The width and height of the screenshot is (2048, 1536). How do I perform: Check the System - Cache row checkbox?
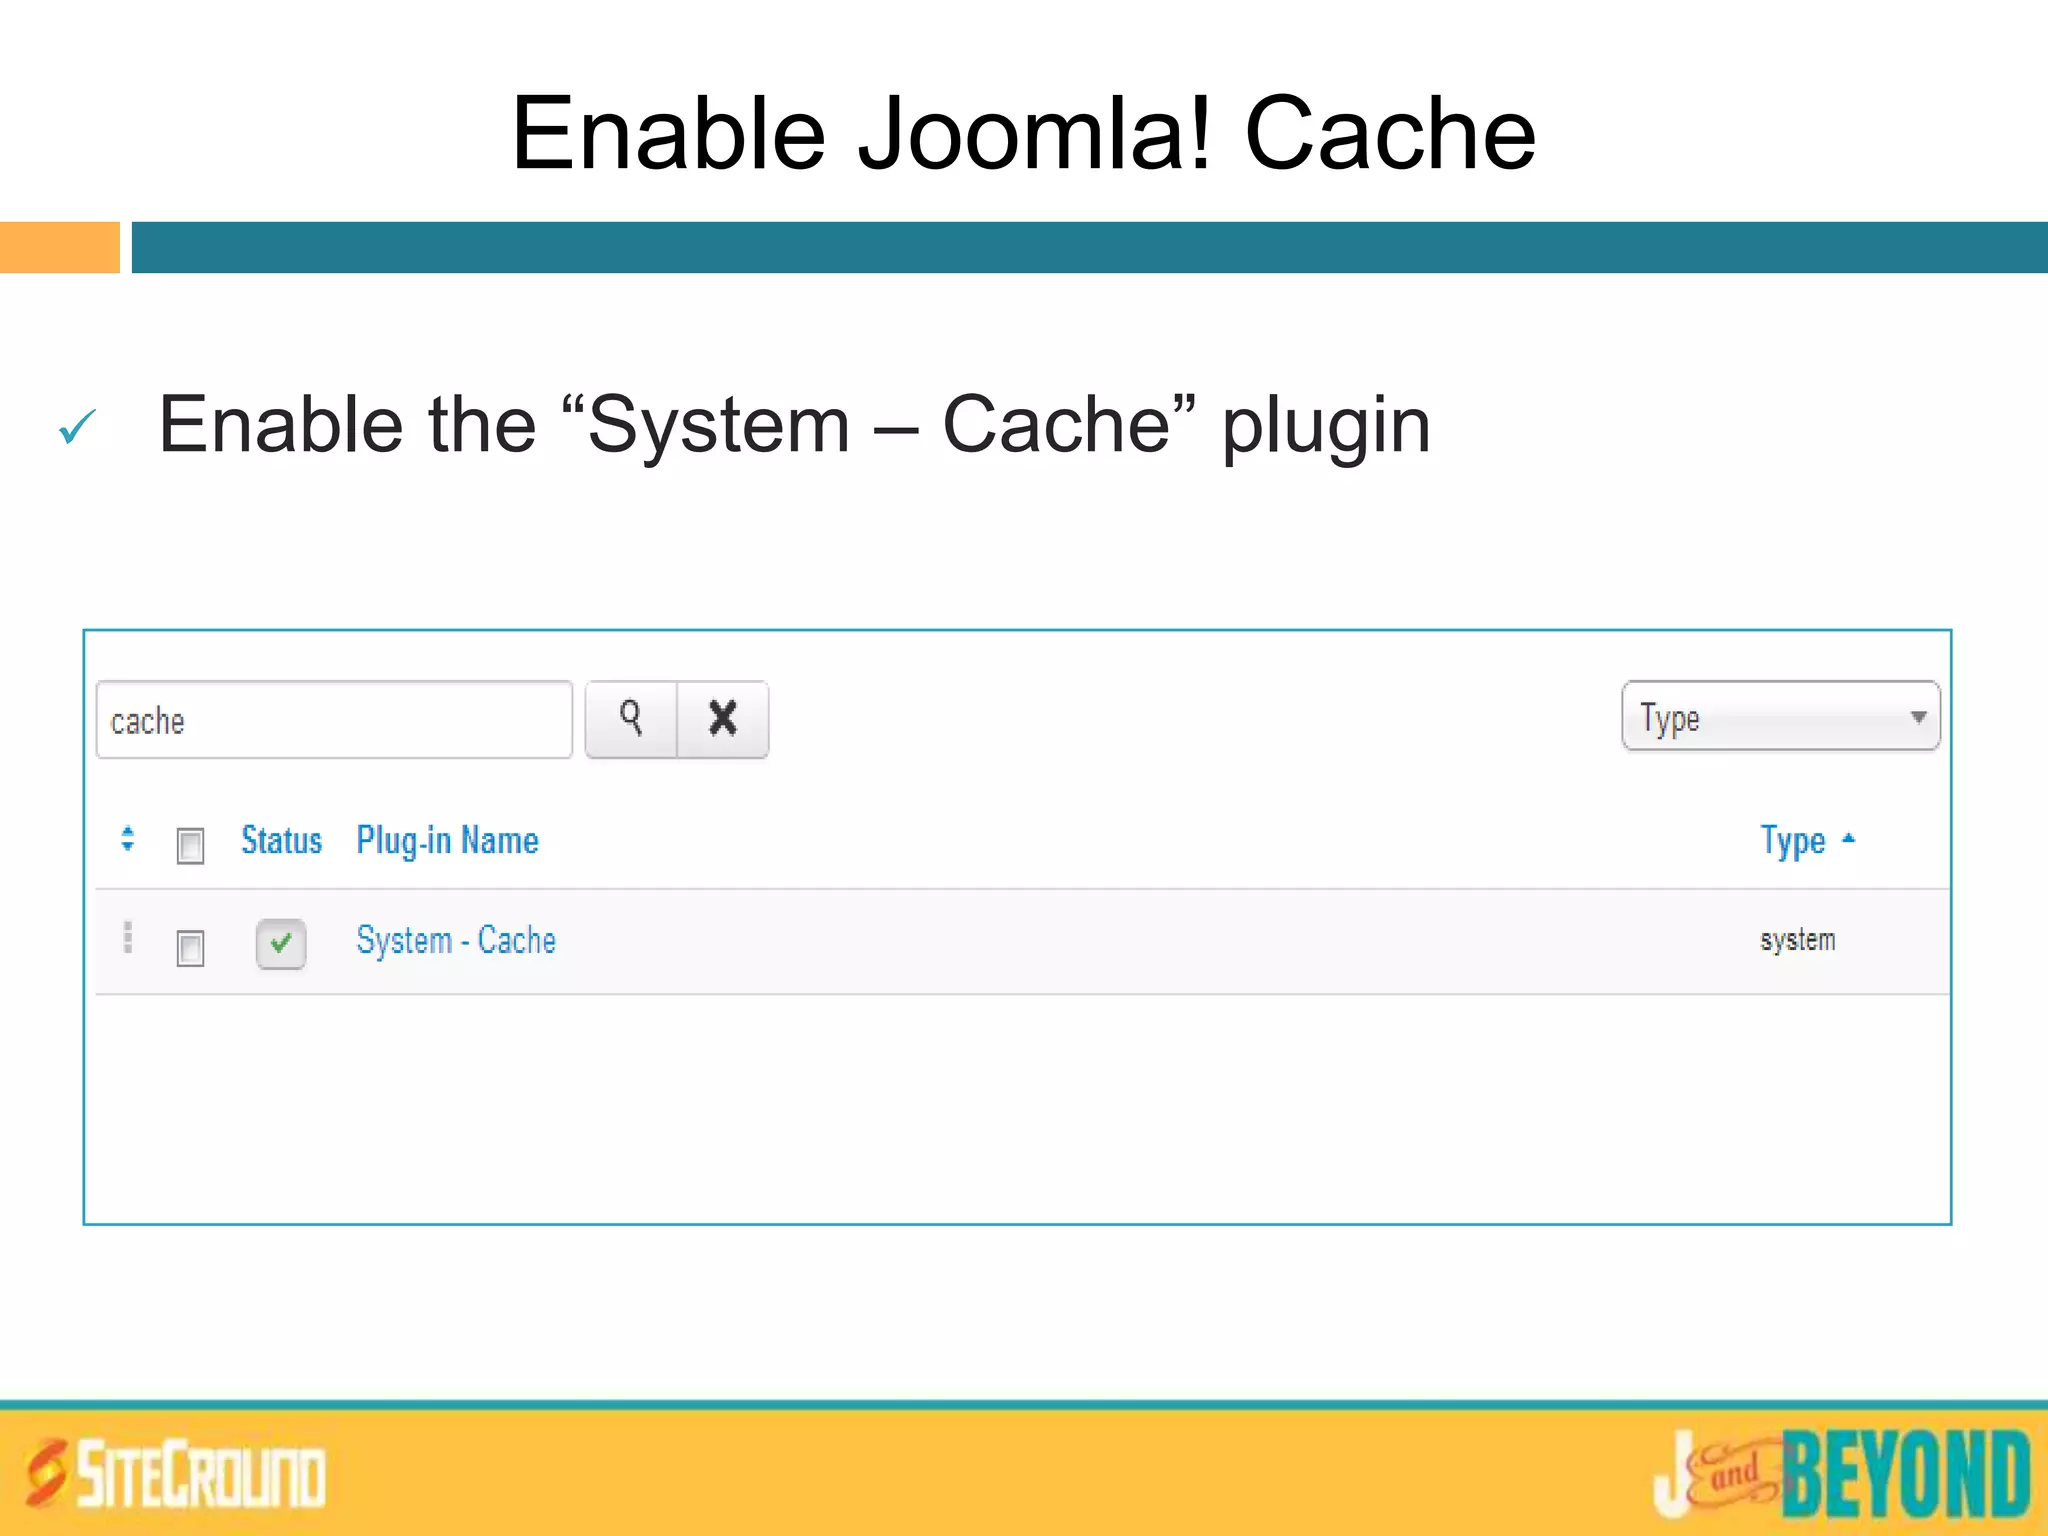point(190,948)
